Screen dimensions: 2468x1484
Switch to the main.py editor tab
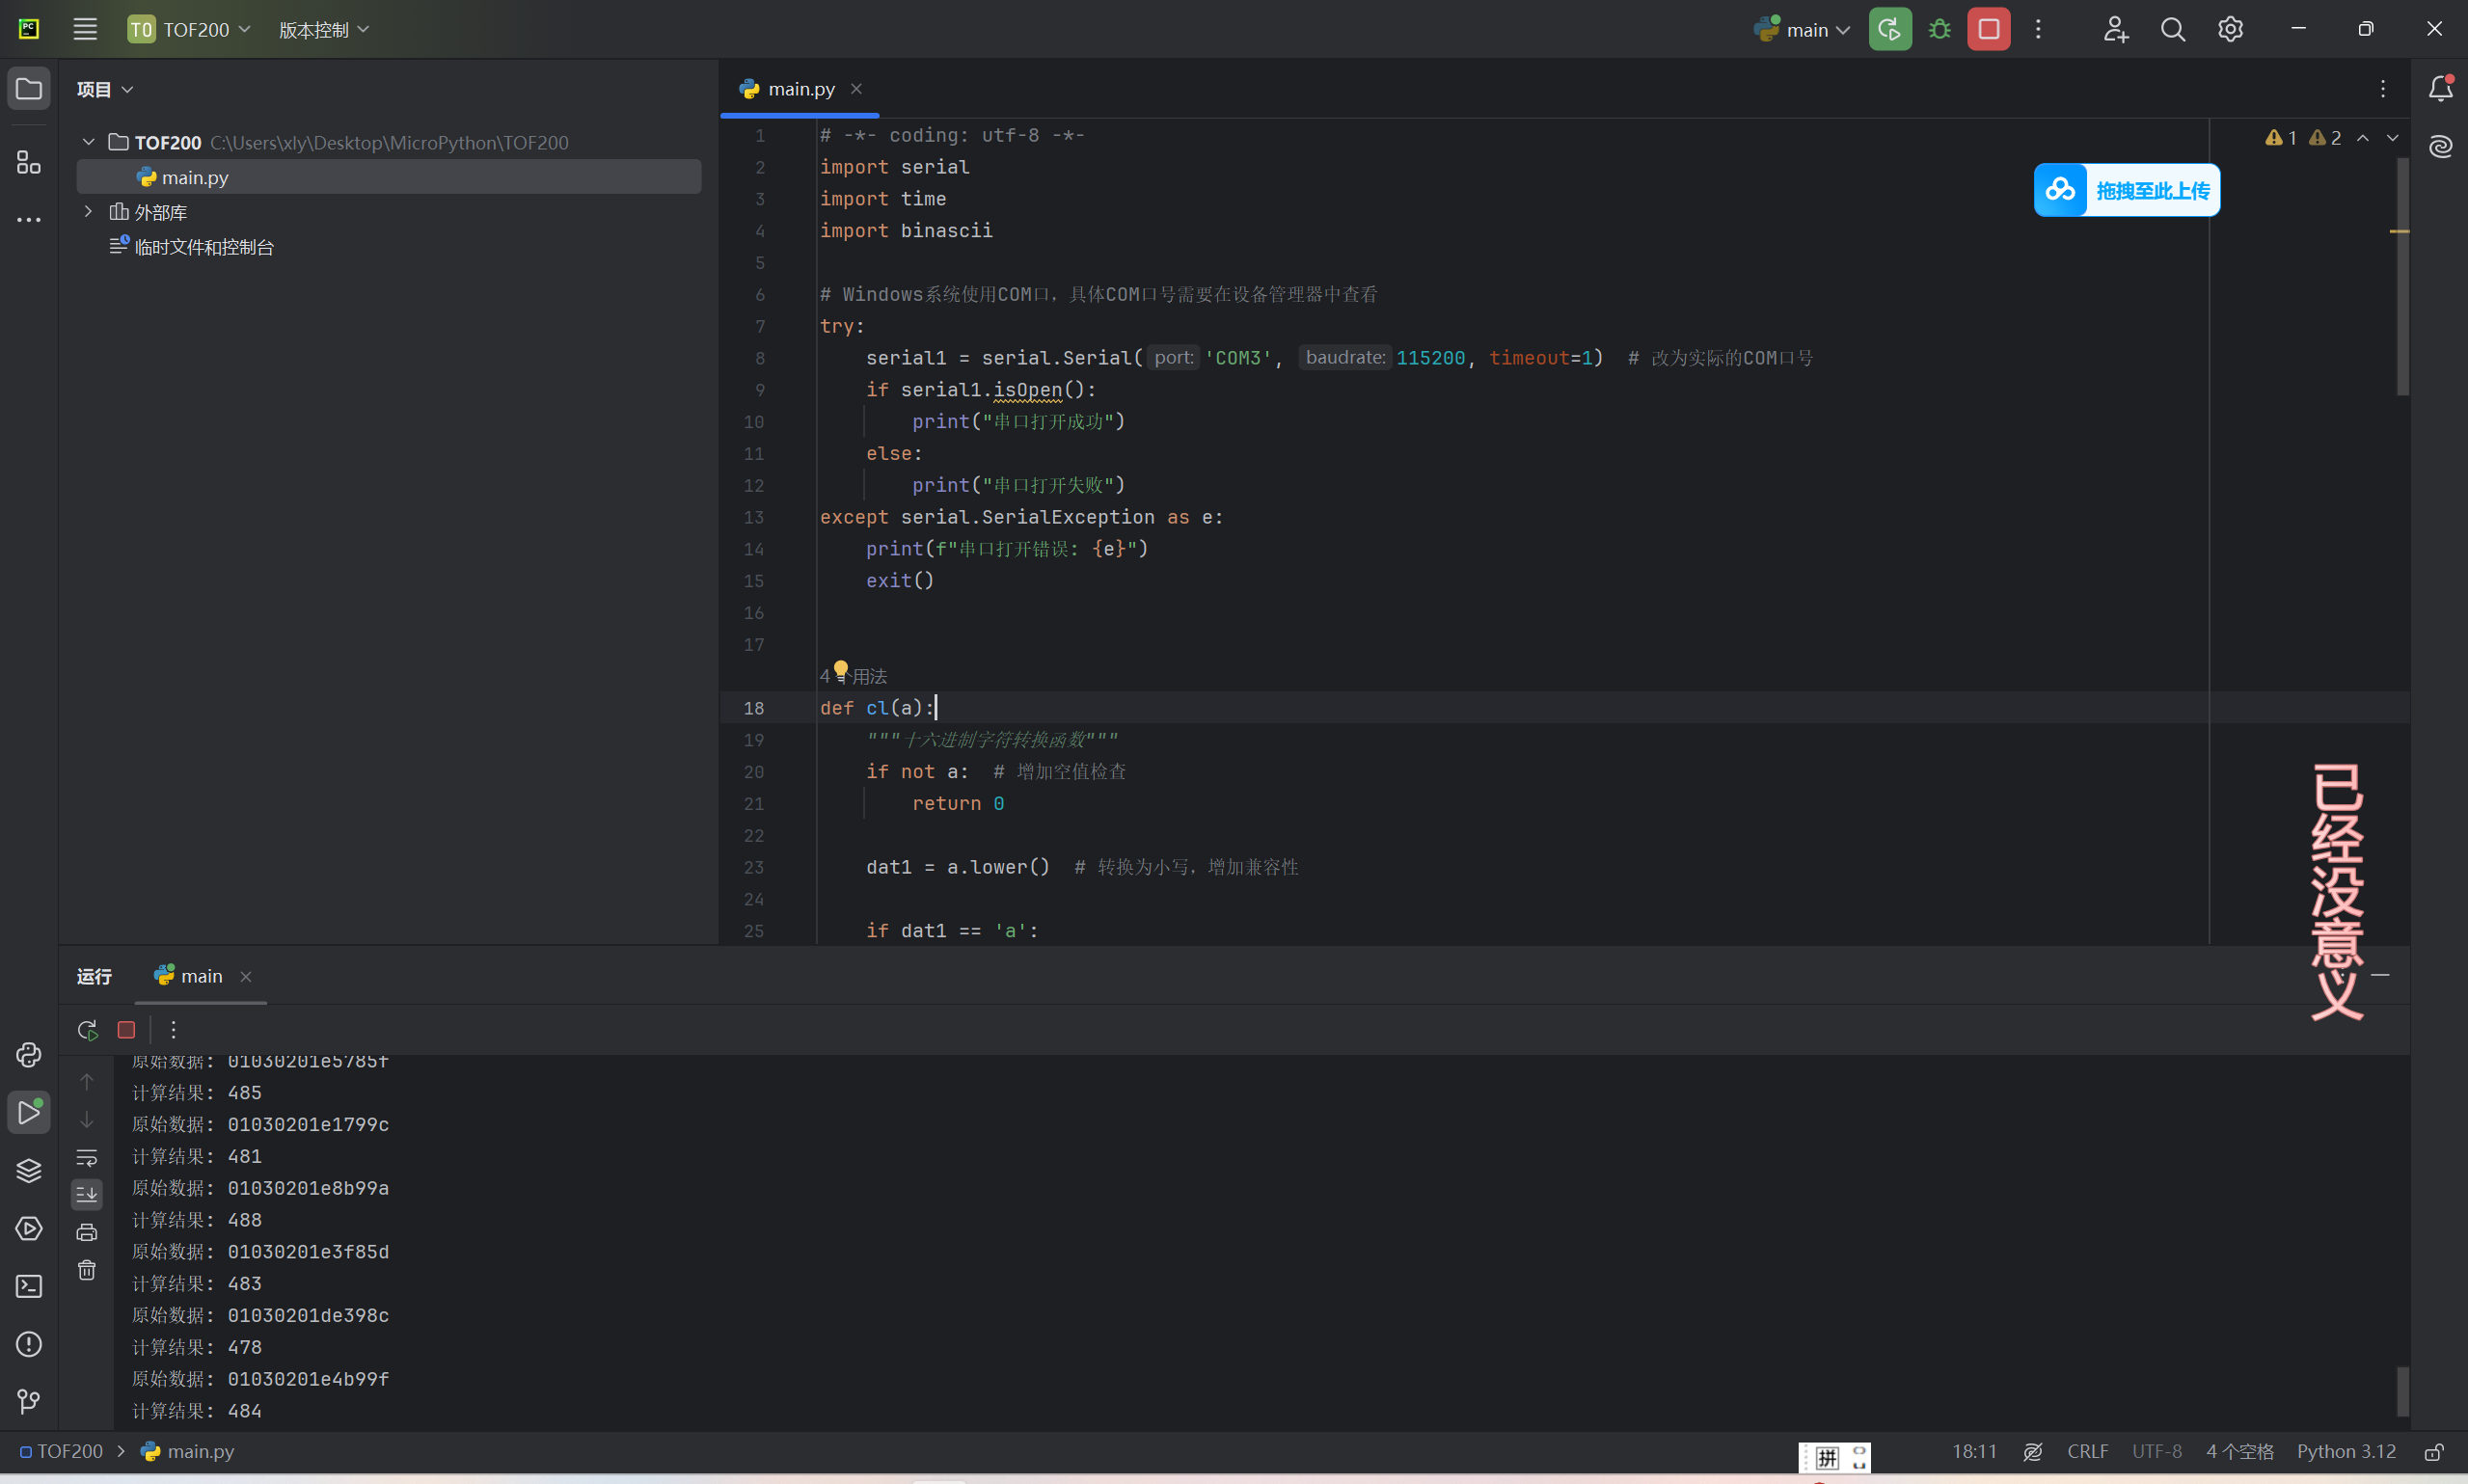point(800,89)
